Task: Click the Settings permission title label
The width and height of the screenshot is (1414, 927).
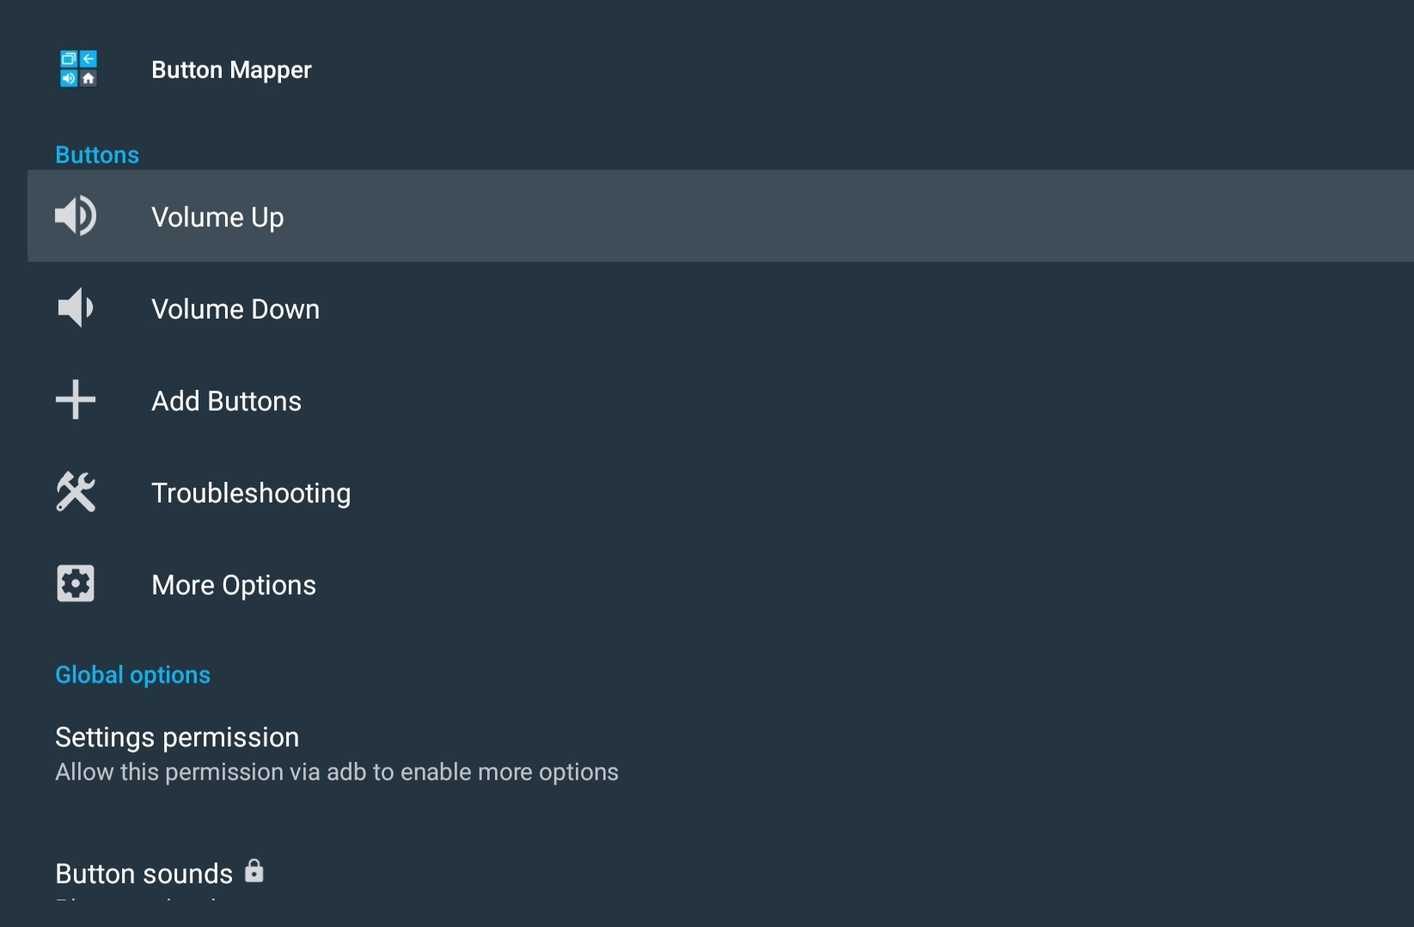Action: 177,737
